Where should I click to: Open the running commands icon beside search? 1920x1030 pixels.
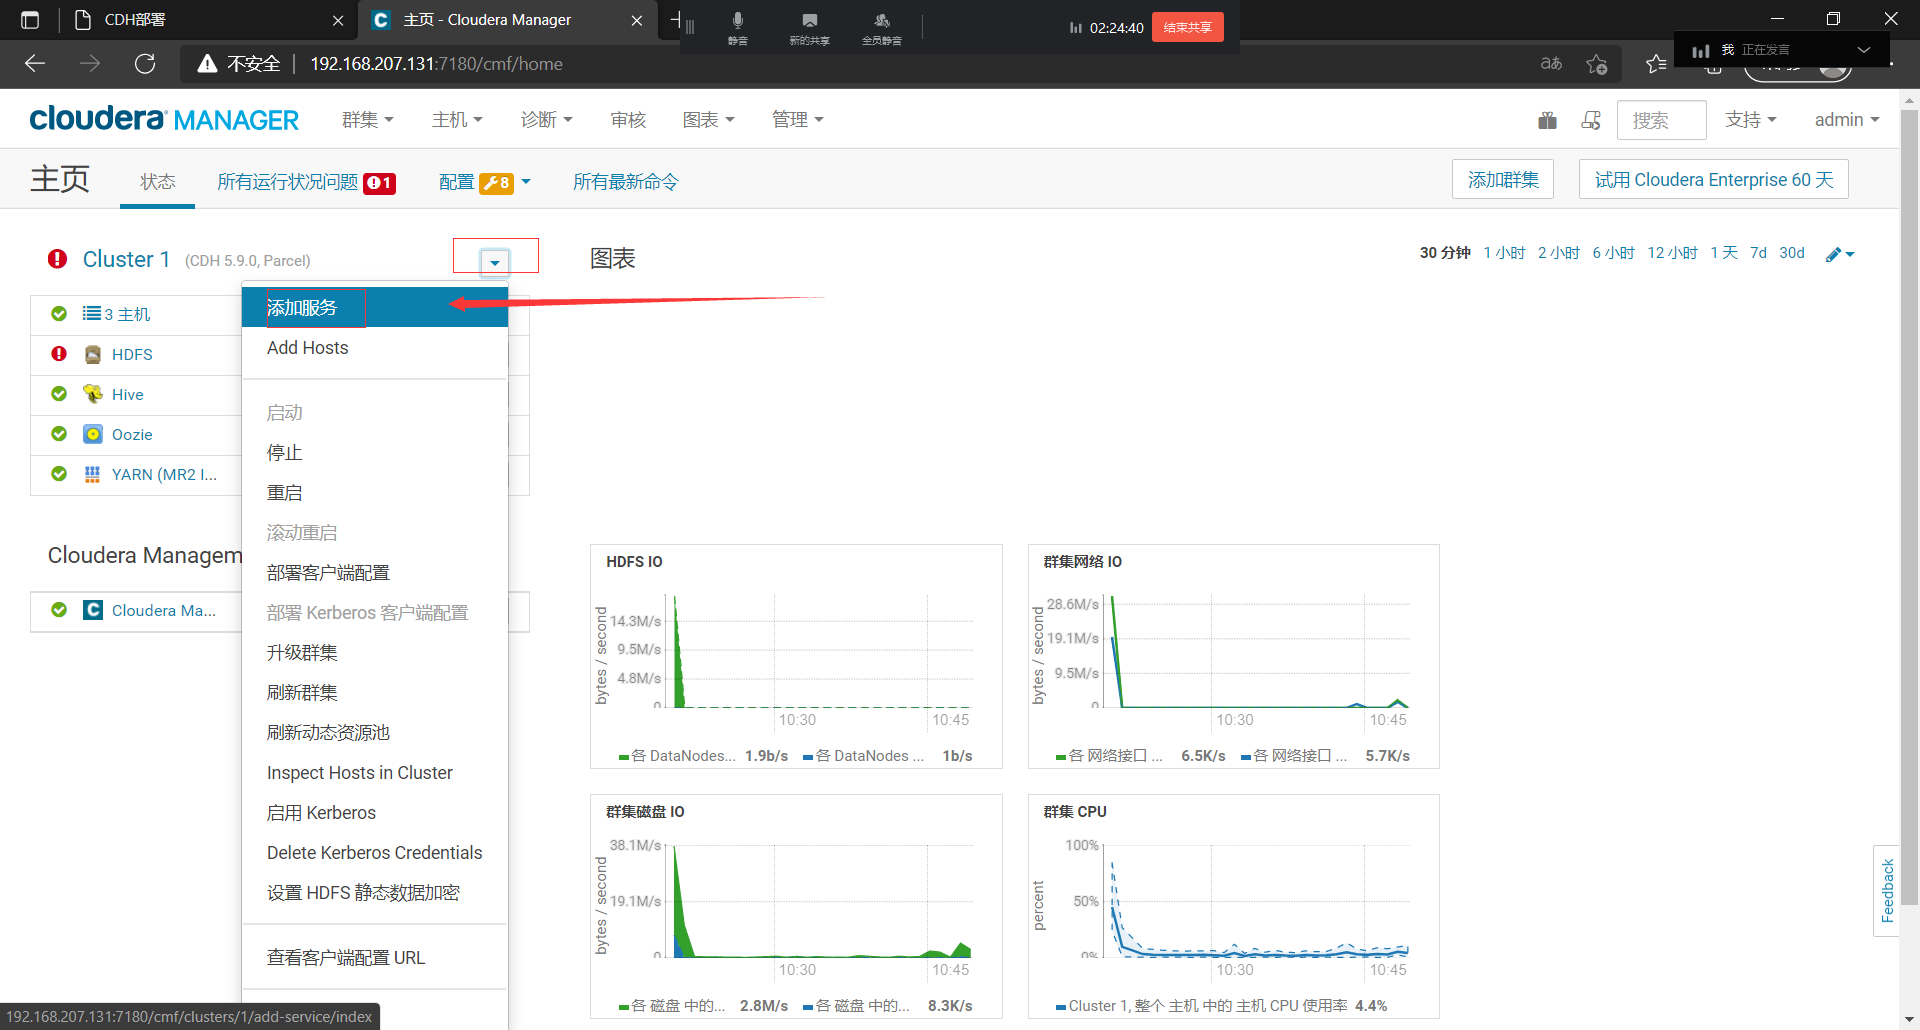1591,120
